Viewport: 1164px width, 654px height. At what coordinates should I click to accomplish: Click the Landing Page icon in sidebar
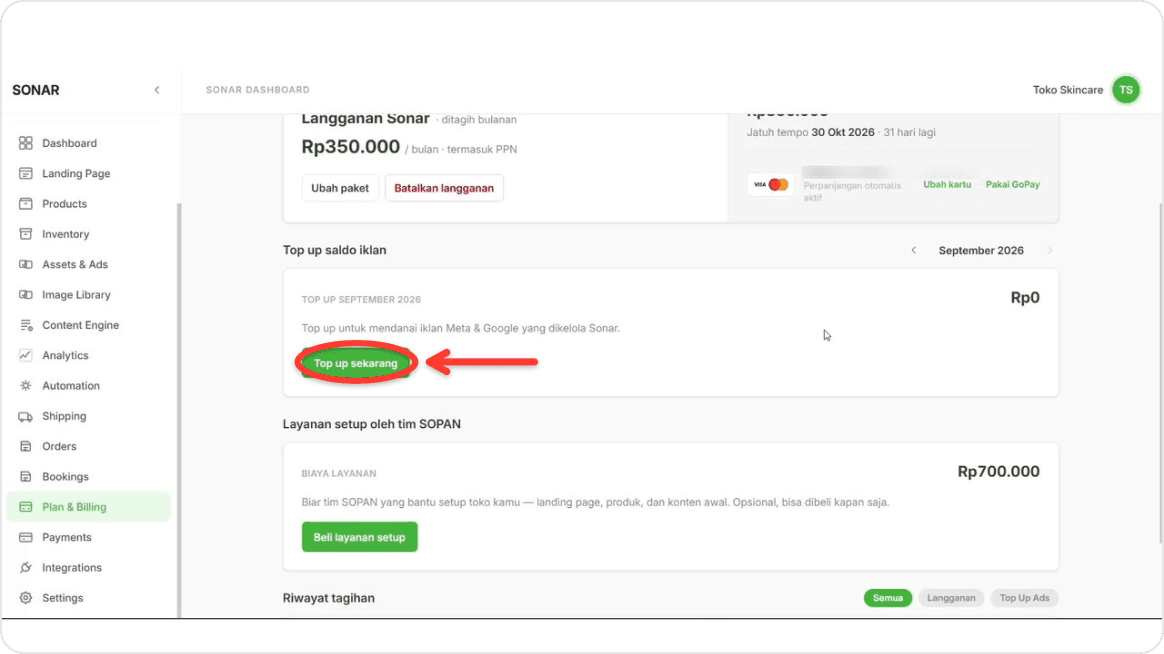[x=26, y=173]
